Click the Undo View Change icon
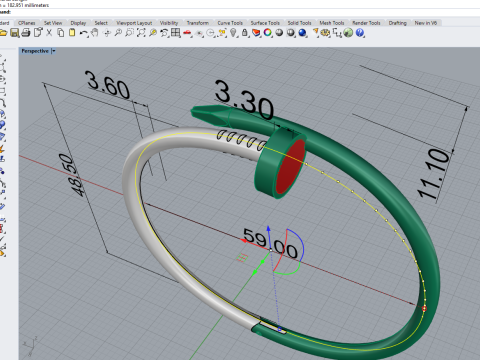Screen dimensions: 480x360 [164, 33]
